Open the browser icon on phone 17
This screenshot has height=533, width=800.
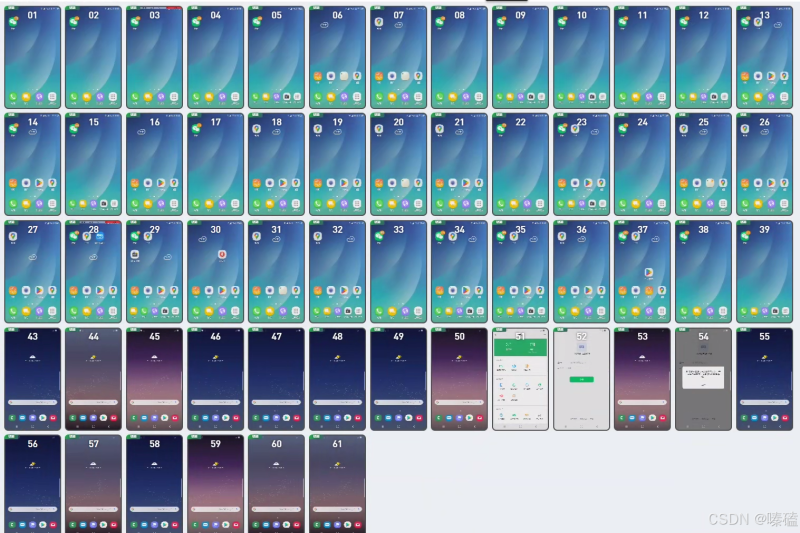pos(222,204)
